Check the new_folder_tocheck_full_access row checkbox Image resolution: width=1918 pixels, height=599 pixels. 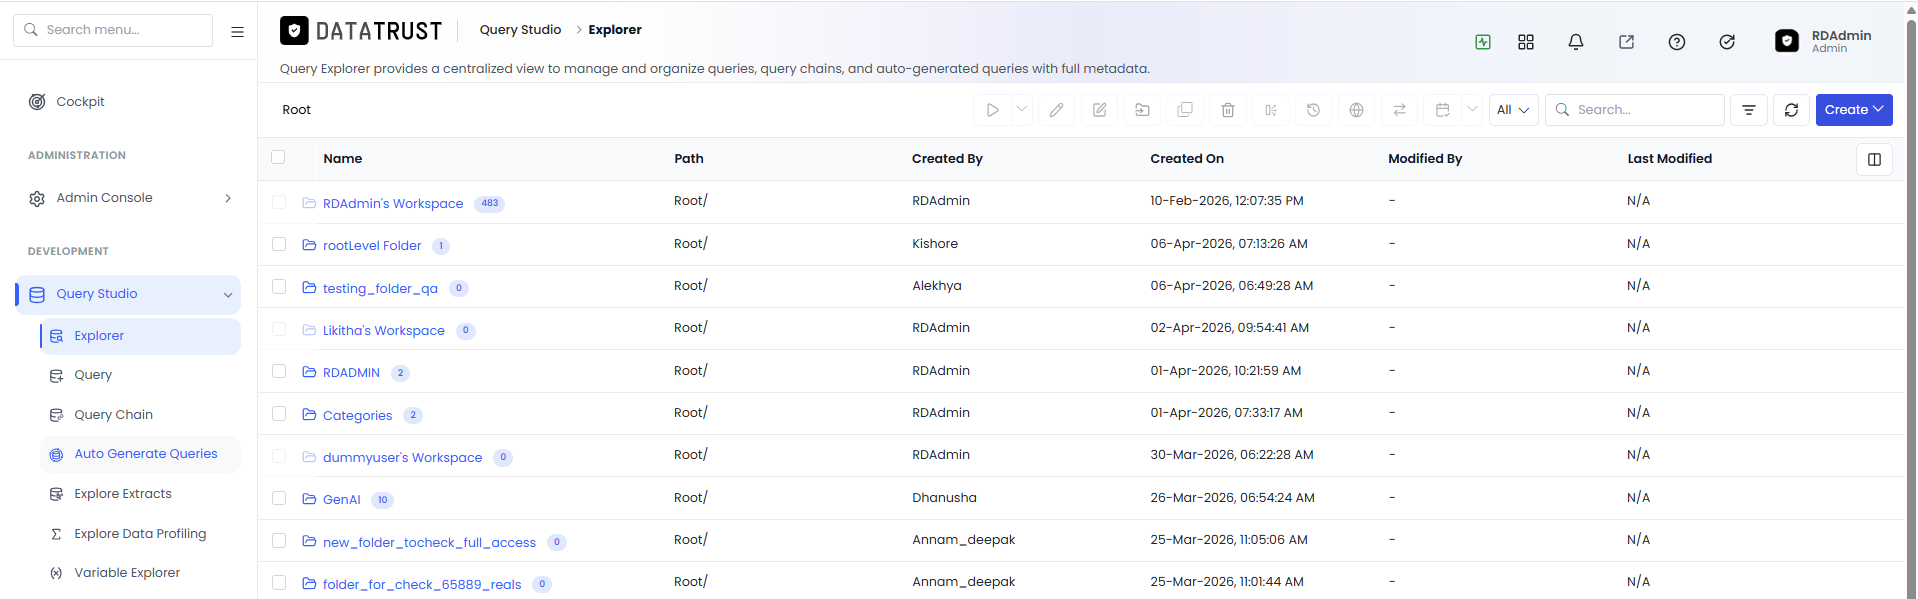(279, 540)
